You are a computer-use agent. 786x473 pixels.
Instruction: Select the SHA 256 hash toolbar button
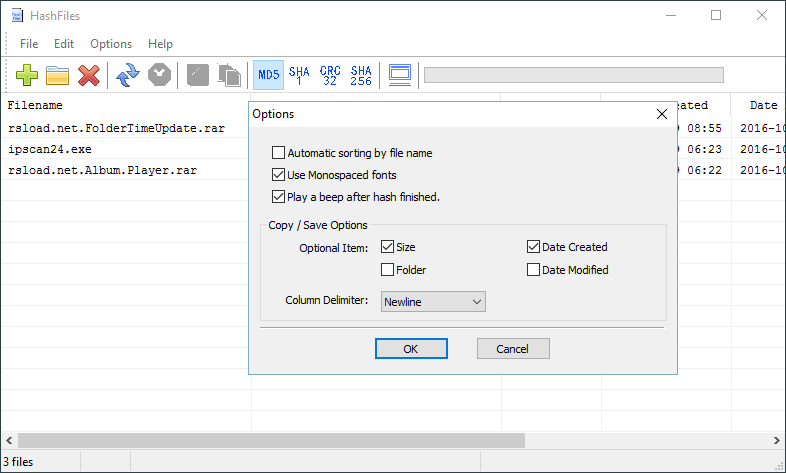point(361,75)
